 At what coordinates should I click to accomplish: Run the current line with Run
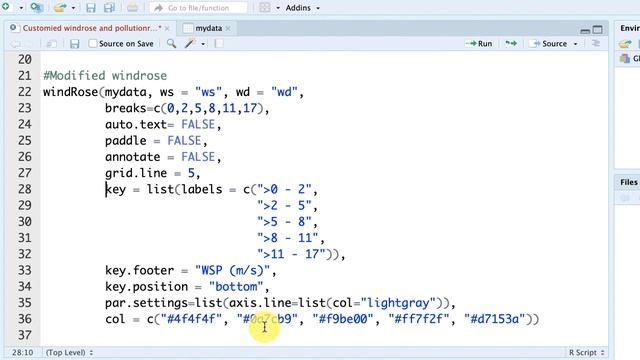pyautogui.click(x=479, y=43)
